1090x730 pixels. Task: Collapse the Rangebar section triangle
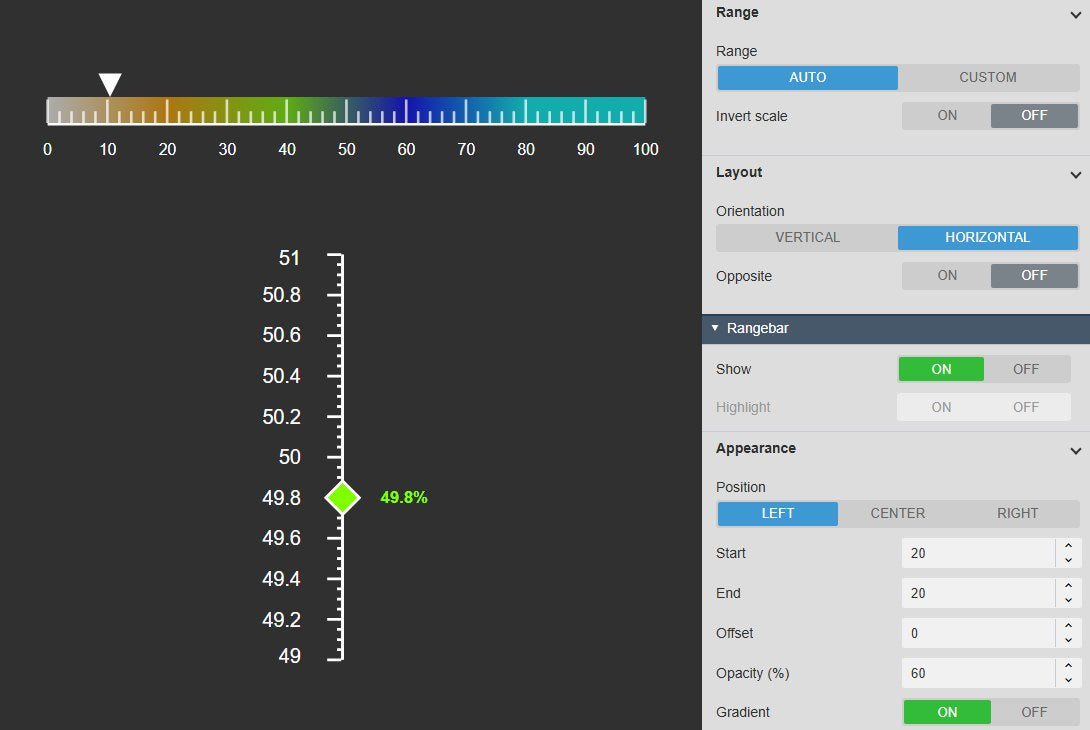pyautogui.click(x=715, y=328)
